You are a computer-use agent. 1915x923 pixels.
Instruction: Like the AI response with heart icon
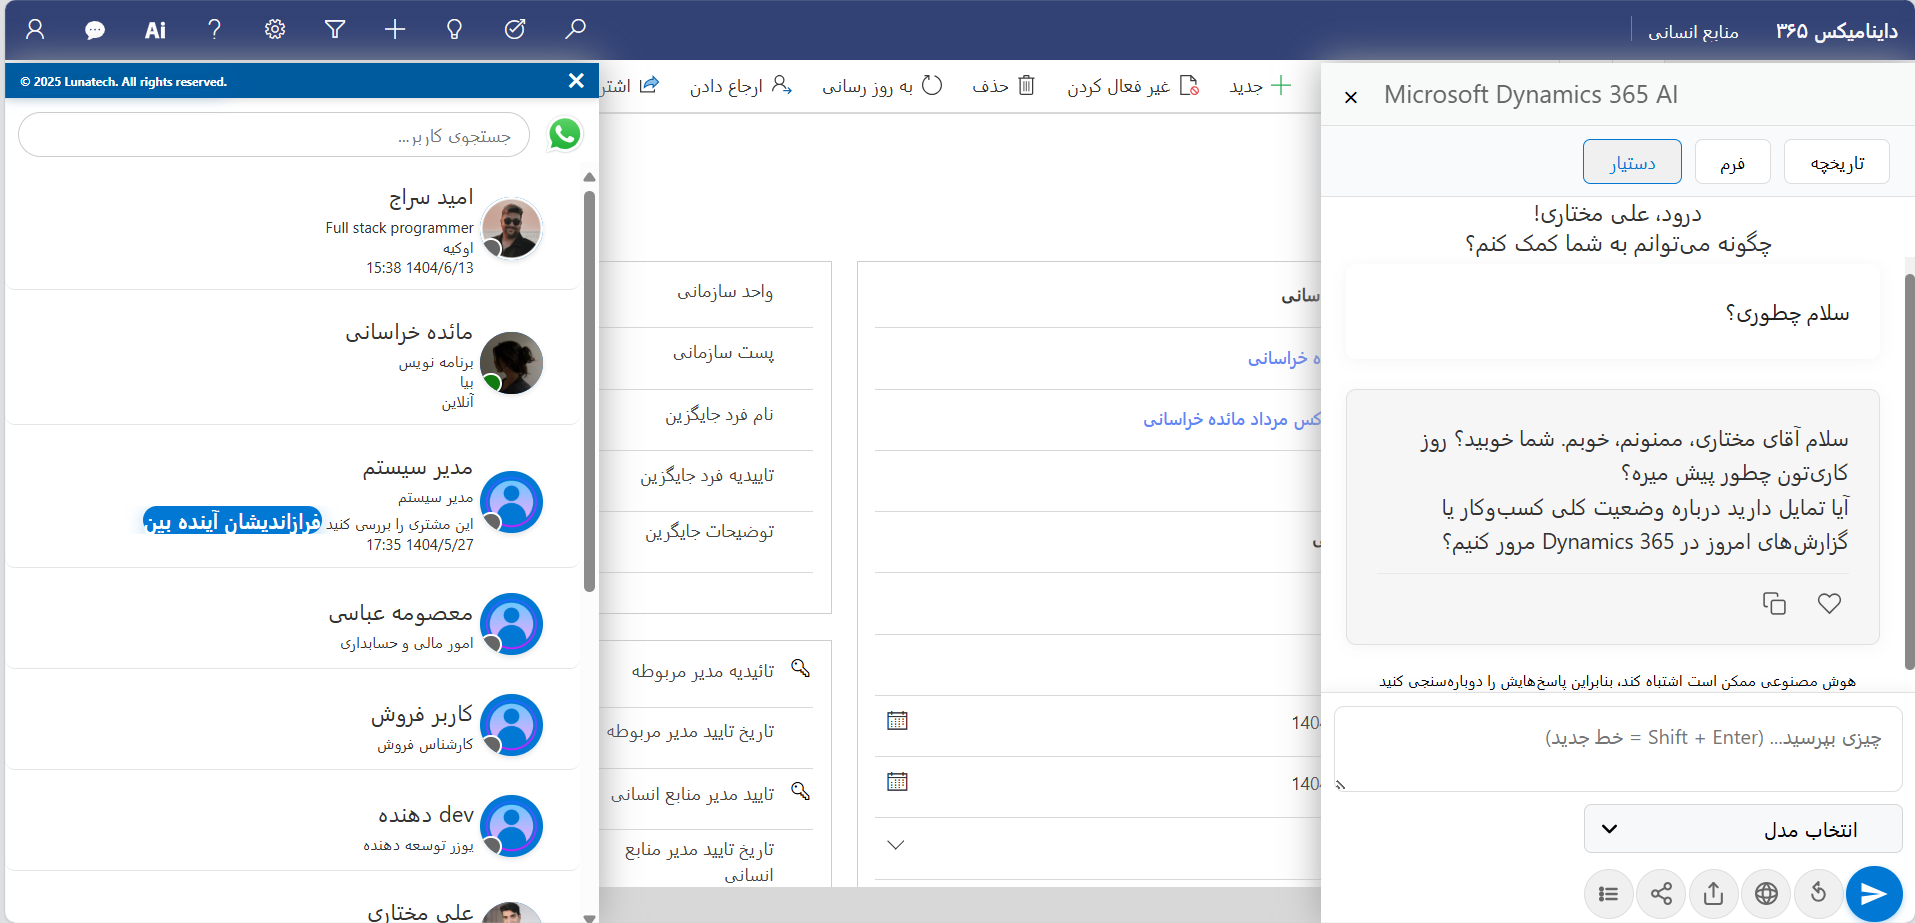1829,604
